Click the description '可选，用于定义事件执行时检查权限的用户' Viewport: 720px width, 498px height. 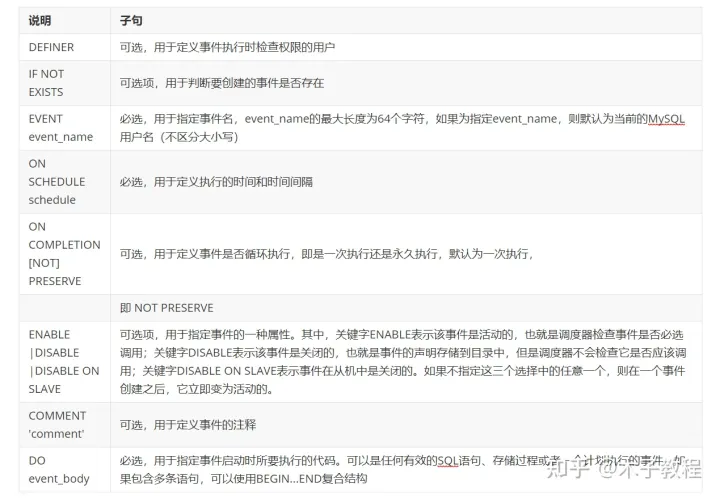pos(227,47)
